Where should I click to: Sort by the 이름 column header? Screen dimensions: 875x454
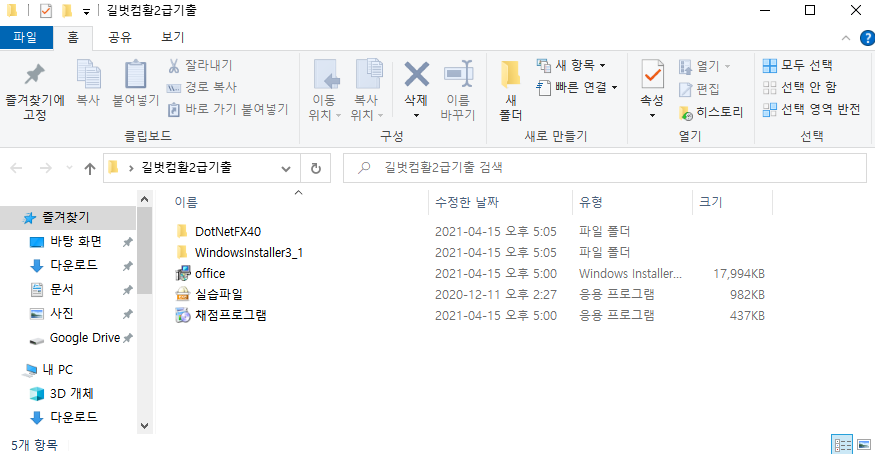(x=186, y=202)
